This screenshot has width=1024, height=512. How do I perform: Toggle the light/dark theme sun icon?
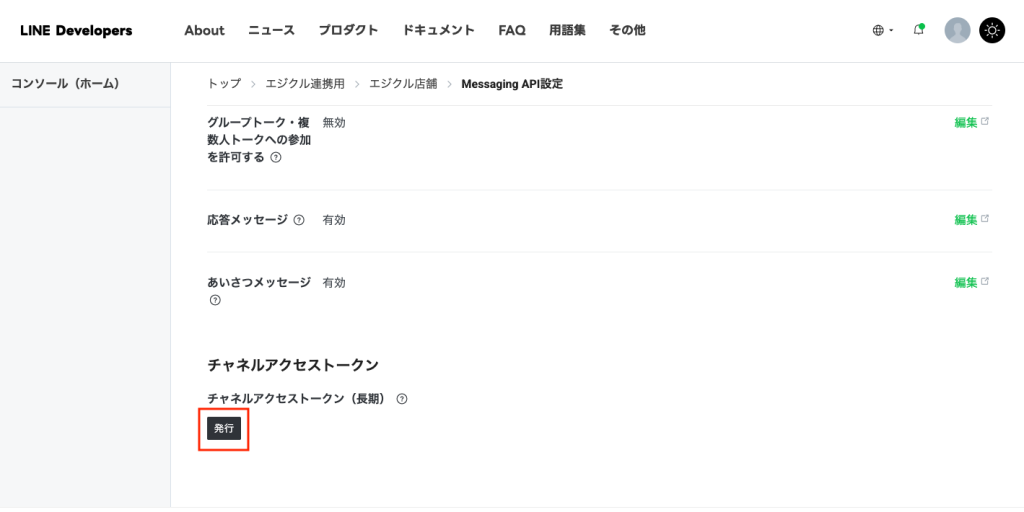(991, 30)
